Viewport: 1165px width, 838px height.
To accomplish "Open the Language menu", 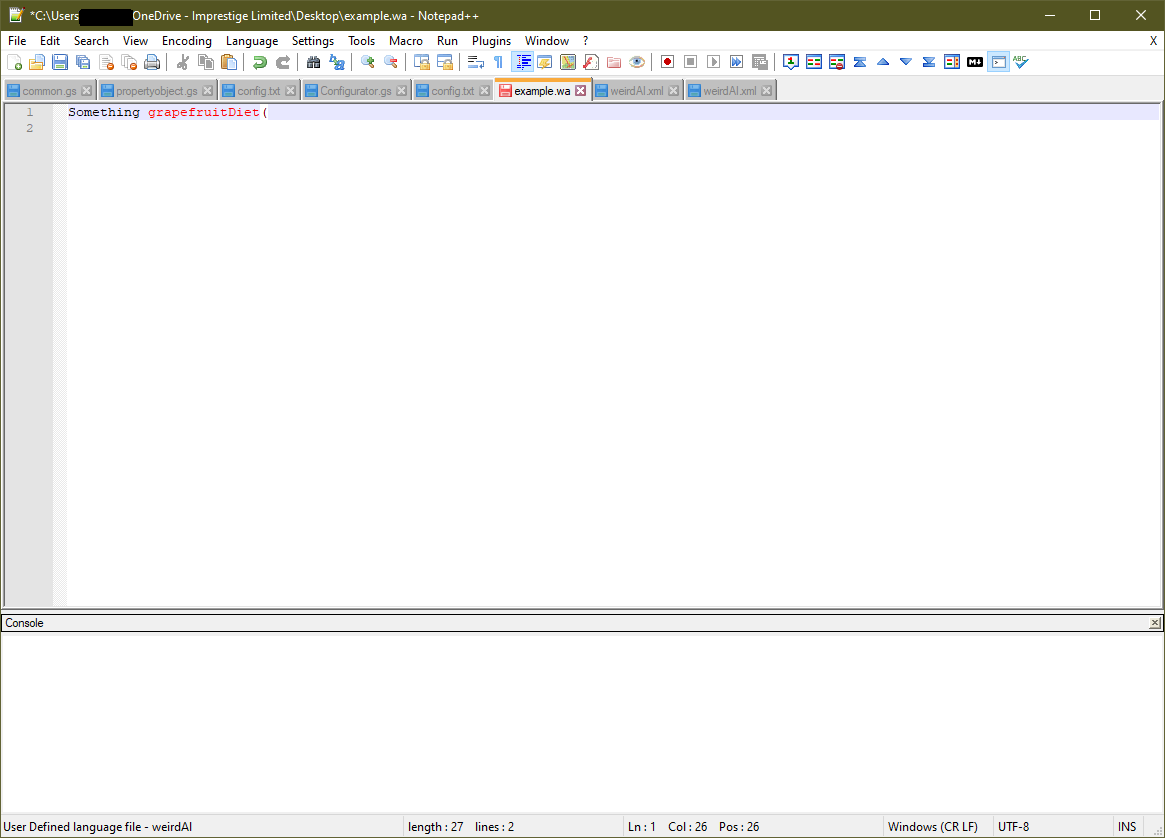I will (252, 41).
